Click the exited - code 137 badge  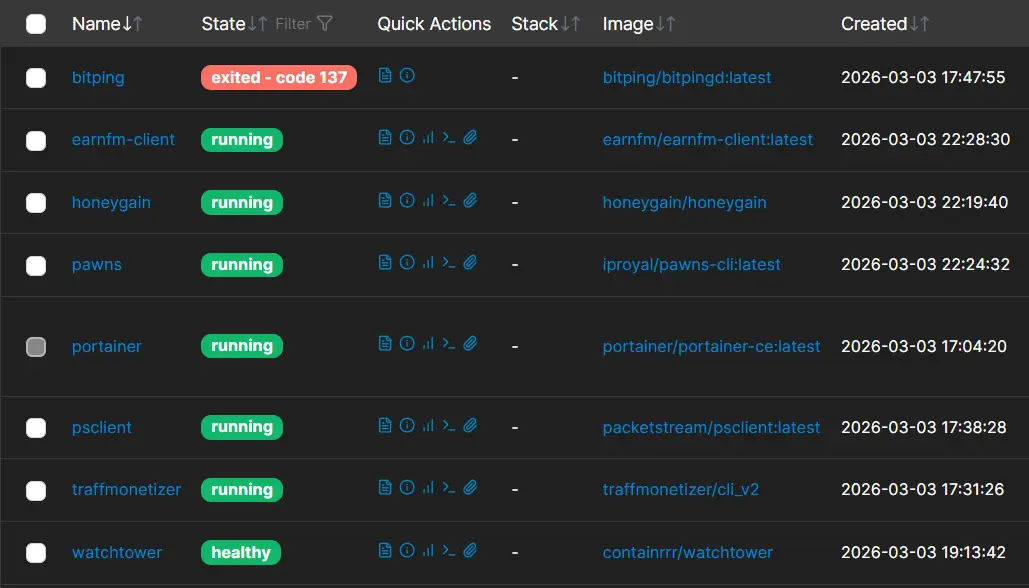(279, 77)
